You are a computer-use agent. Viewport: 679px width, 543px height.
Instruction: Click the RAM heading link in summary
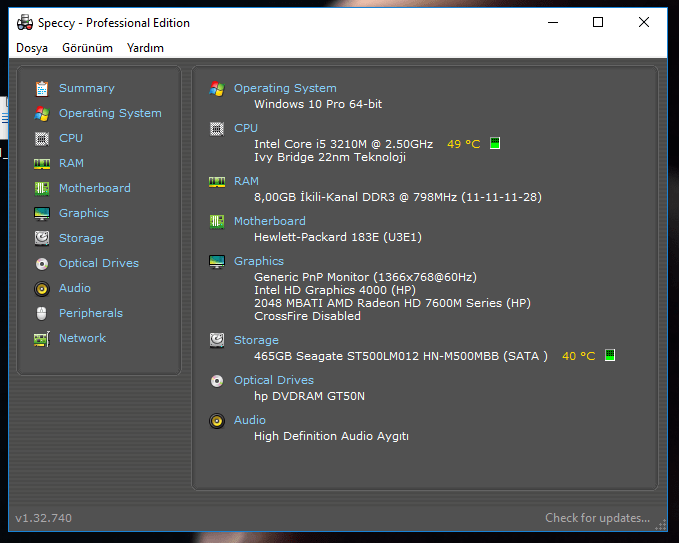(246, 181)
